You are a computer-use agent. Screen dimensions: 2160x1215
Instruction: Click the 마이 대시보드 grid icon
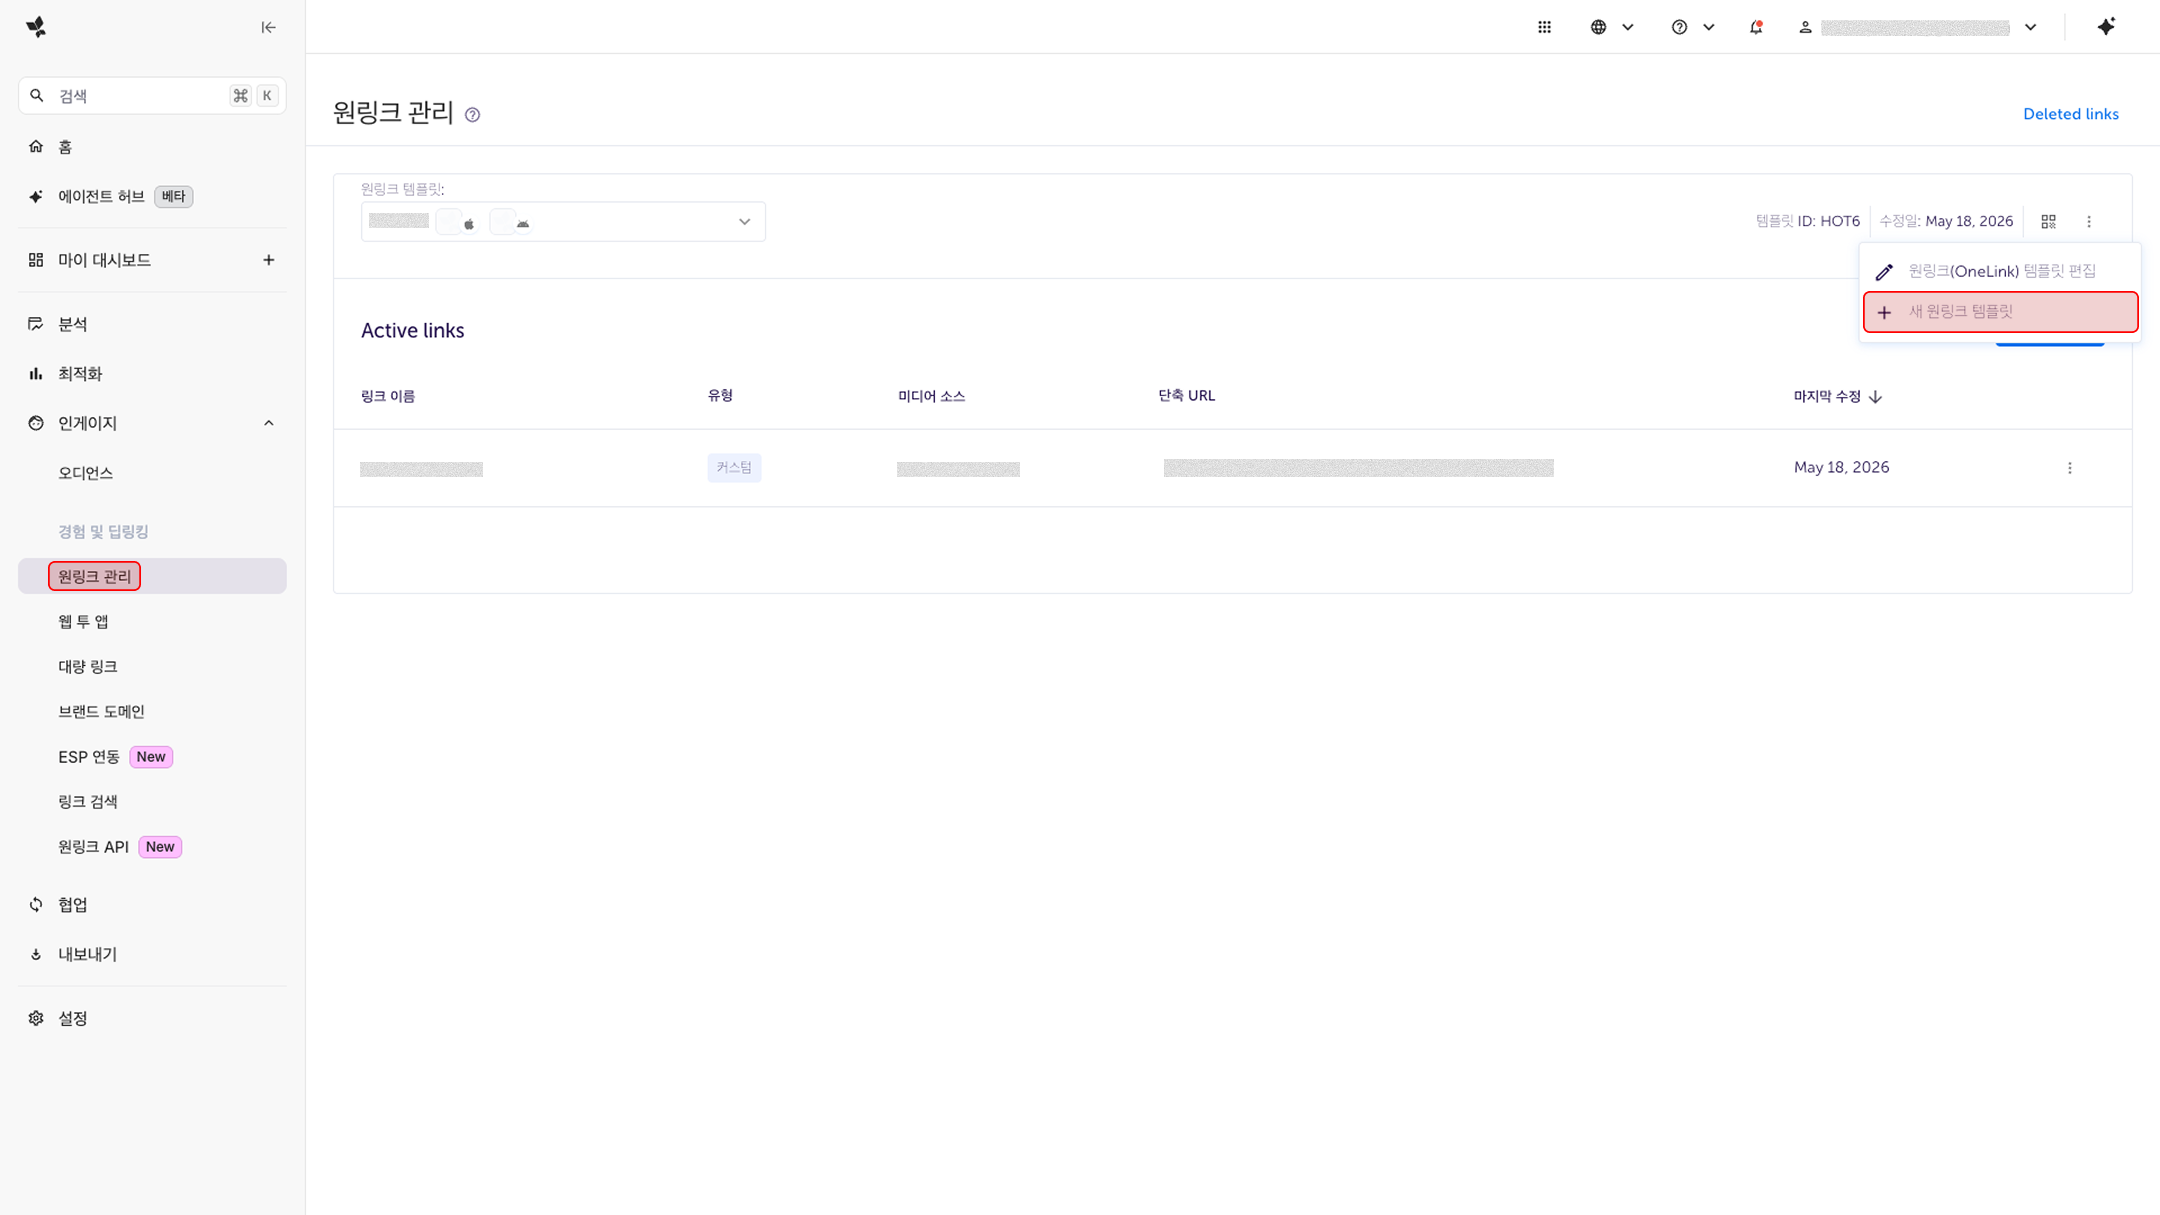36,260
